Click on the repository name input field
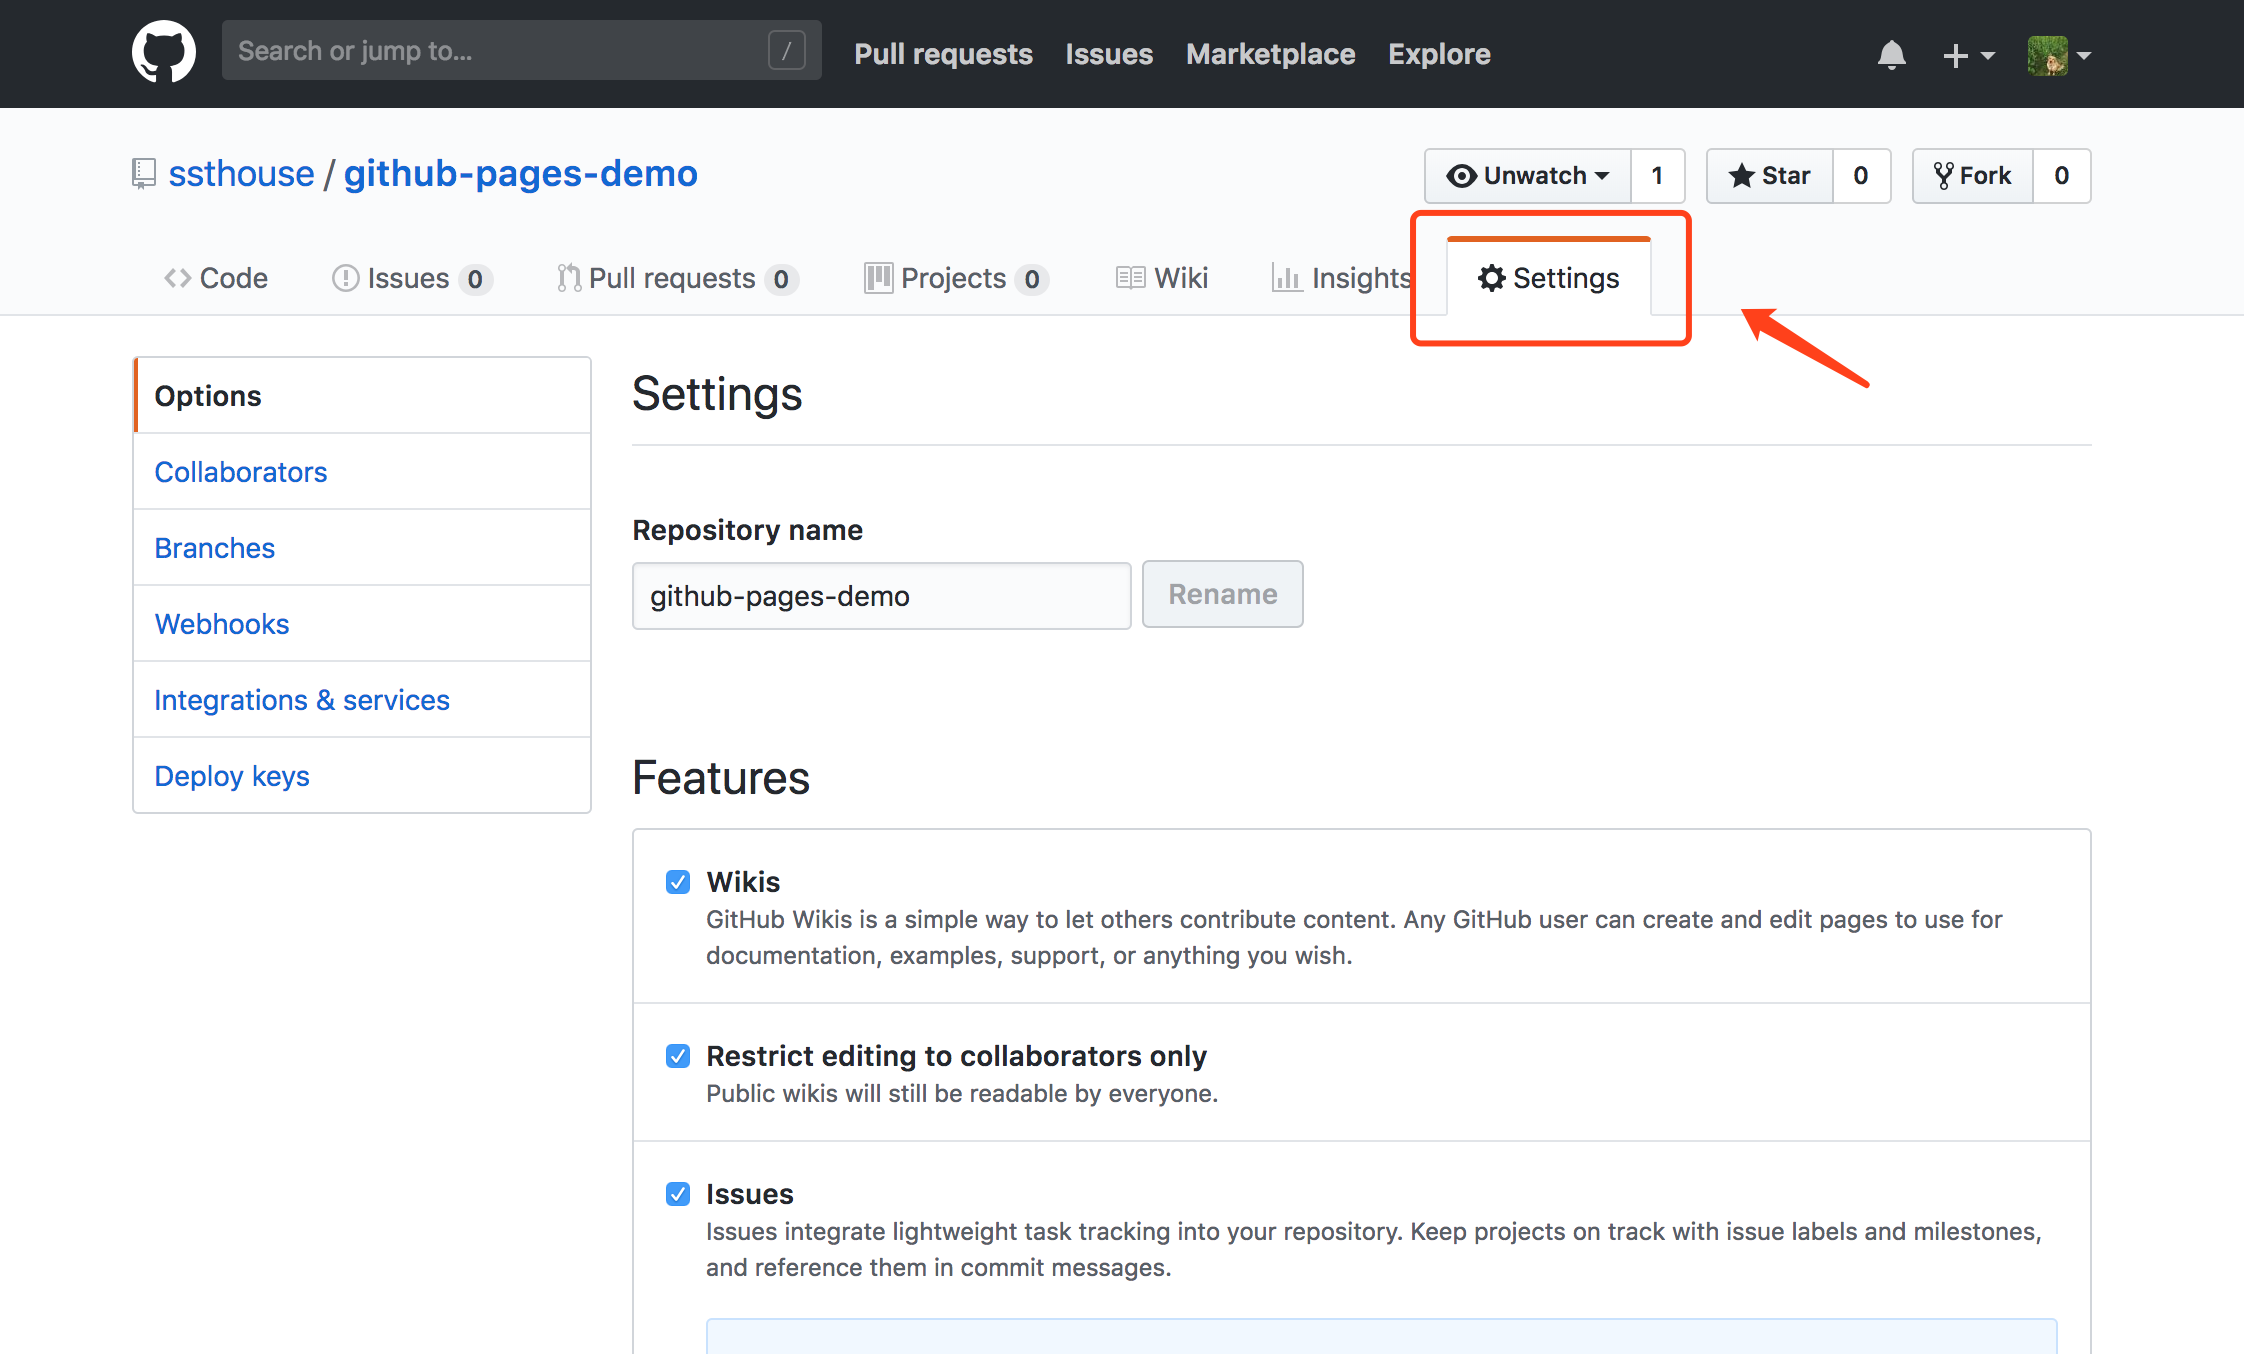The width and height of the screenshot is (2244, 1354). coord(882,594)
